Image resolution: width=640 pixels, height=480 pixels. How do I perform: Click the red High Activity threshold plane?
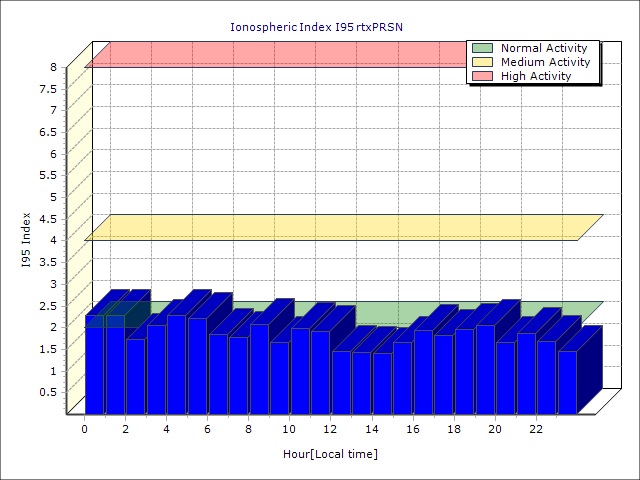[278, 55]
